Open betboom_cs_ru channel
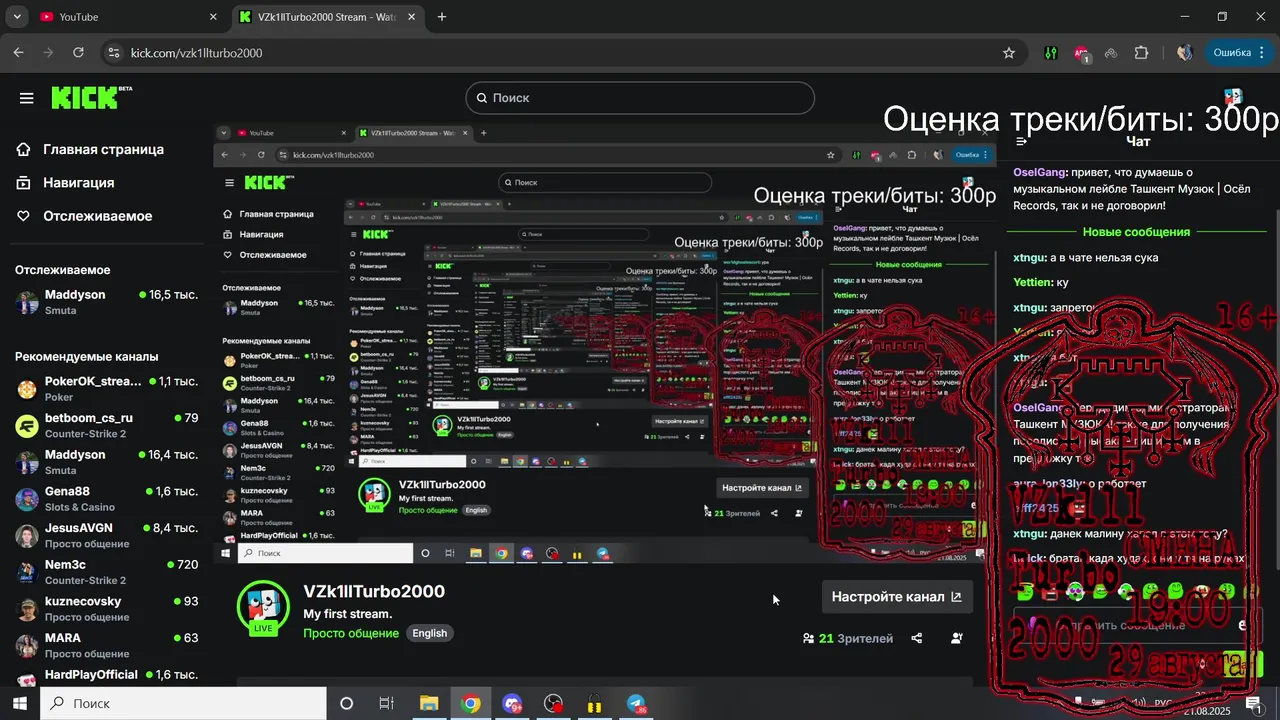The image size is (1280, 720). (x=107, y=425)
